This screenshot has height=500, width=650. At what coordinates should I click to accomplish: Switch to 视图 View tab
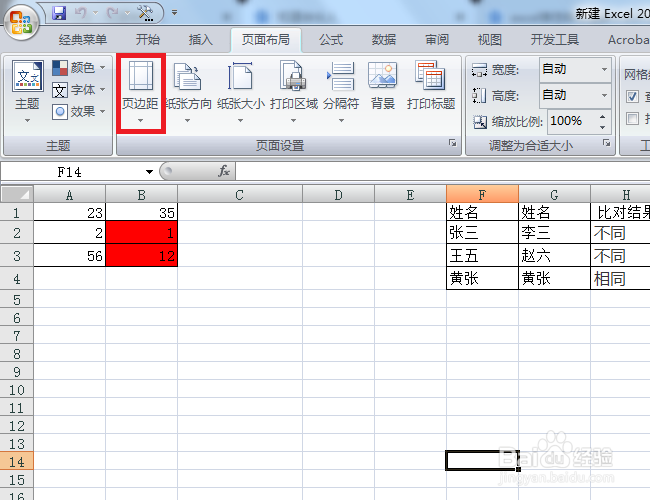pyautogui.click(x=490, y=40)
